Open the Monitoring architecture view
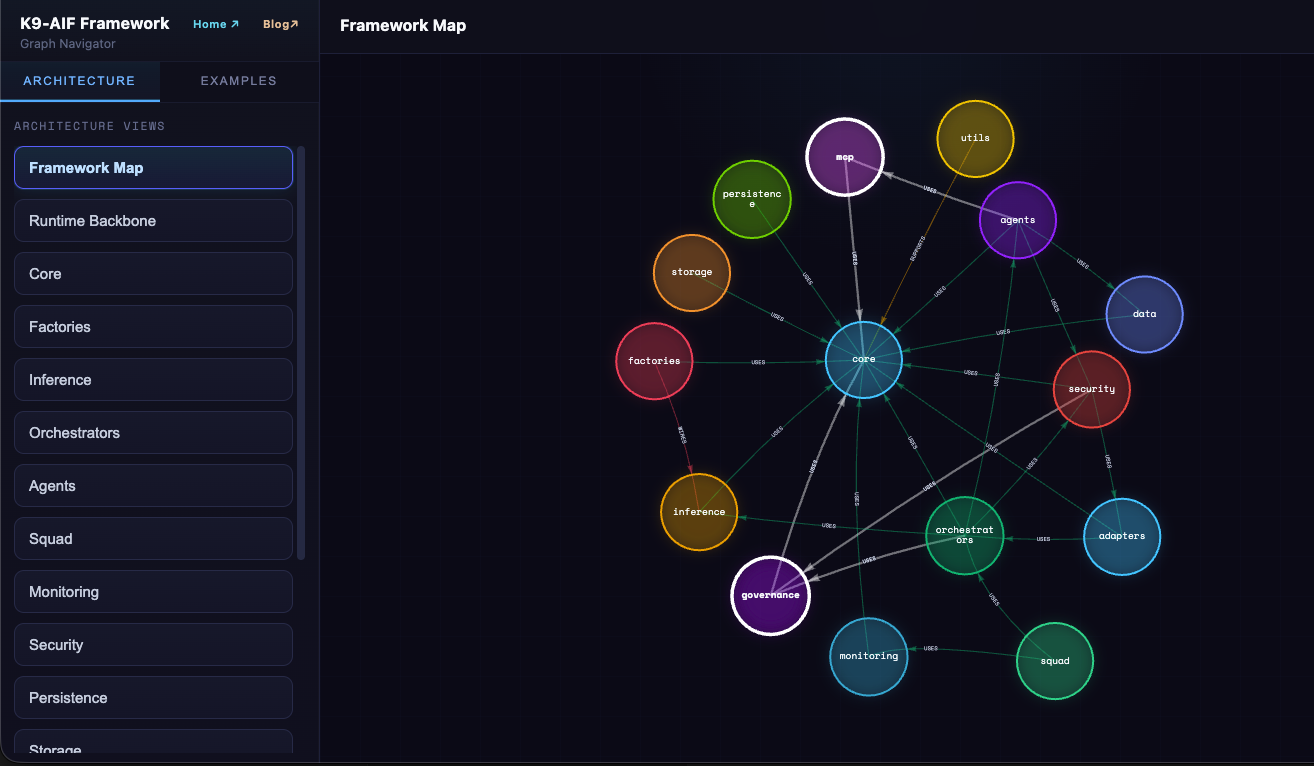1314x766 pixels. pos(153,592)
